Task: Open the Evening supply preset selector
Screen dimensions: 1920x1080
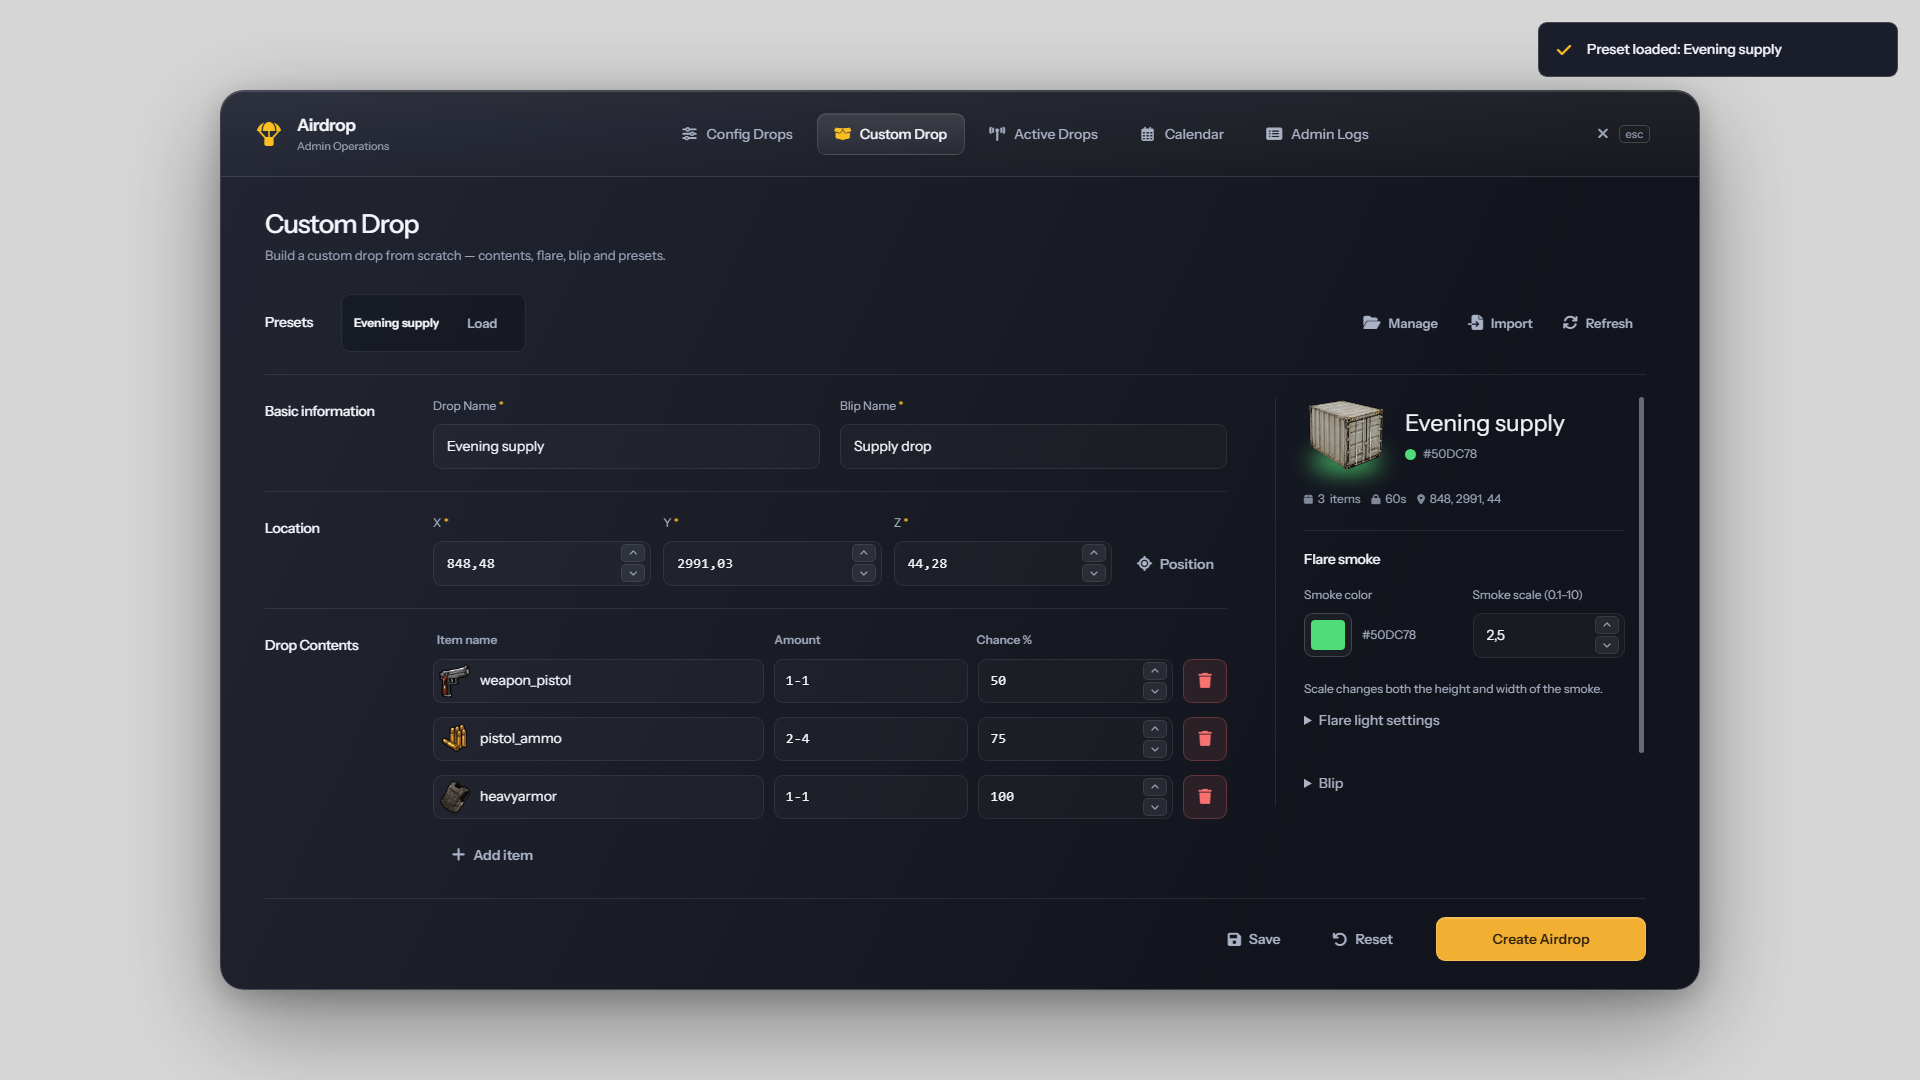Action: coord(396,323)
